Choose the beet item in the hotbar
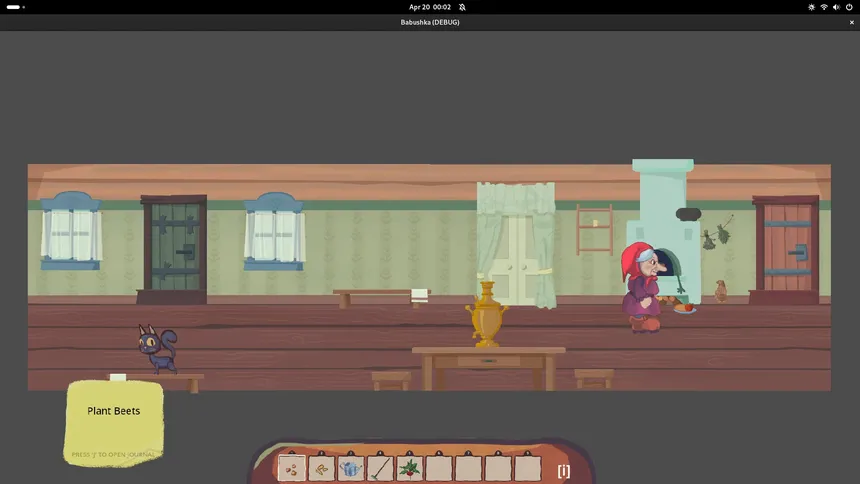Viewport: 860px width, 484px height. coord(409,468)
